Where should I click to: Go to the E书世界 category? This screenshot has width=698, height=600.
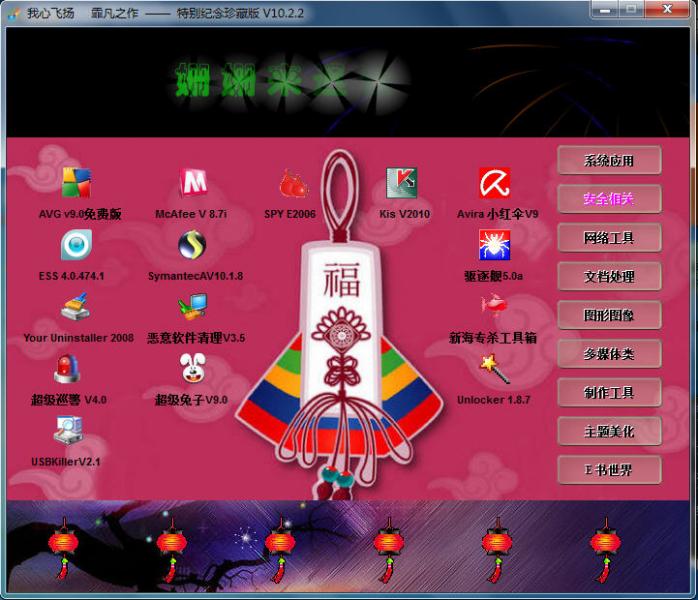click(x=609, y=470)
